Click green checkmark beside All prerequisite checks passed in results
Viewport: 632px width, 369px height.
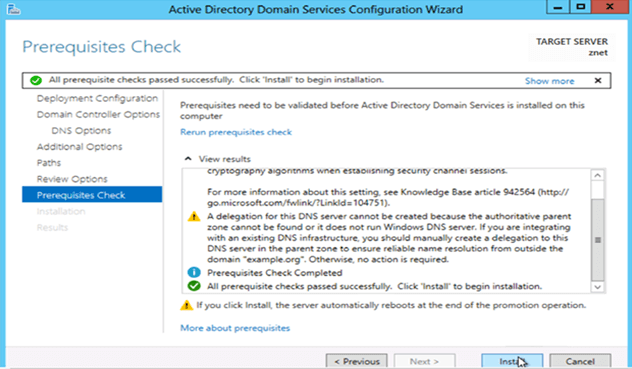point(194,286)
